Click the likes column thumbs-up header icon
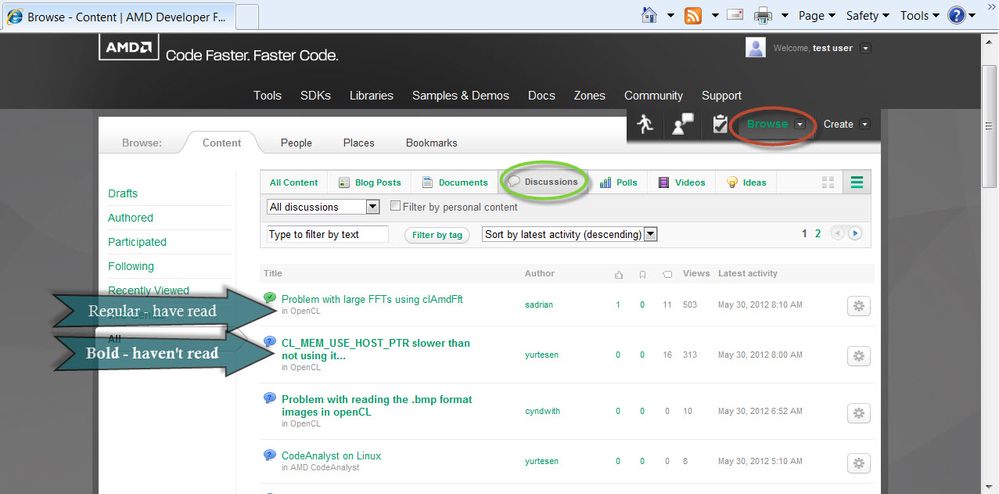Viewport: 999px width, 494px height. (618, 274)
